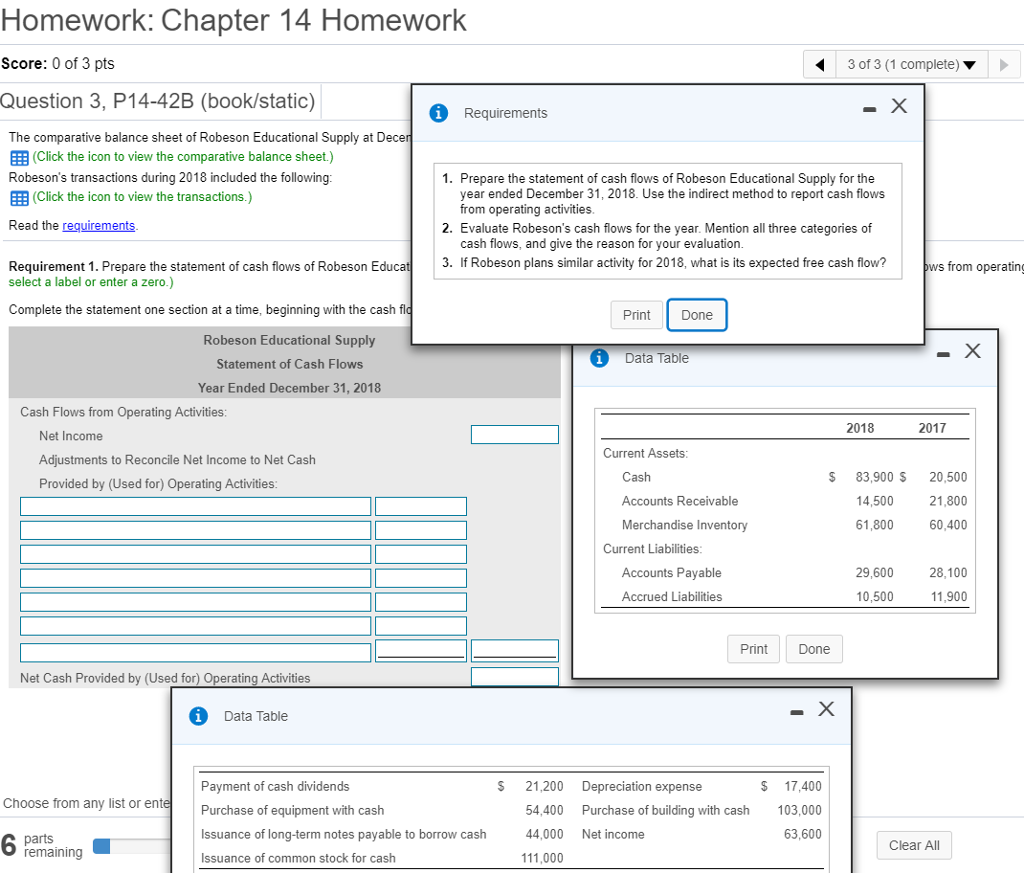
Task: Click Merchandise Inventory 2018 value 61,800
Action: (x=874, y=525)
